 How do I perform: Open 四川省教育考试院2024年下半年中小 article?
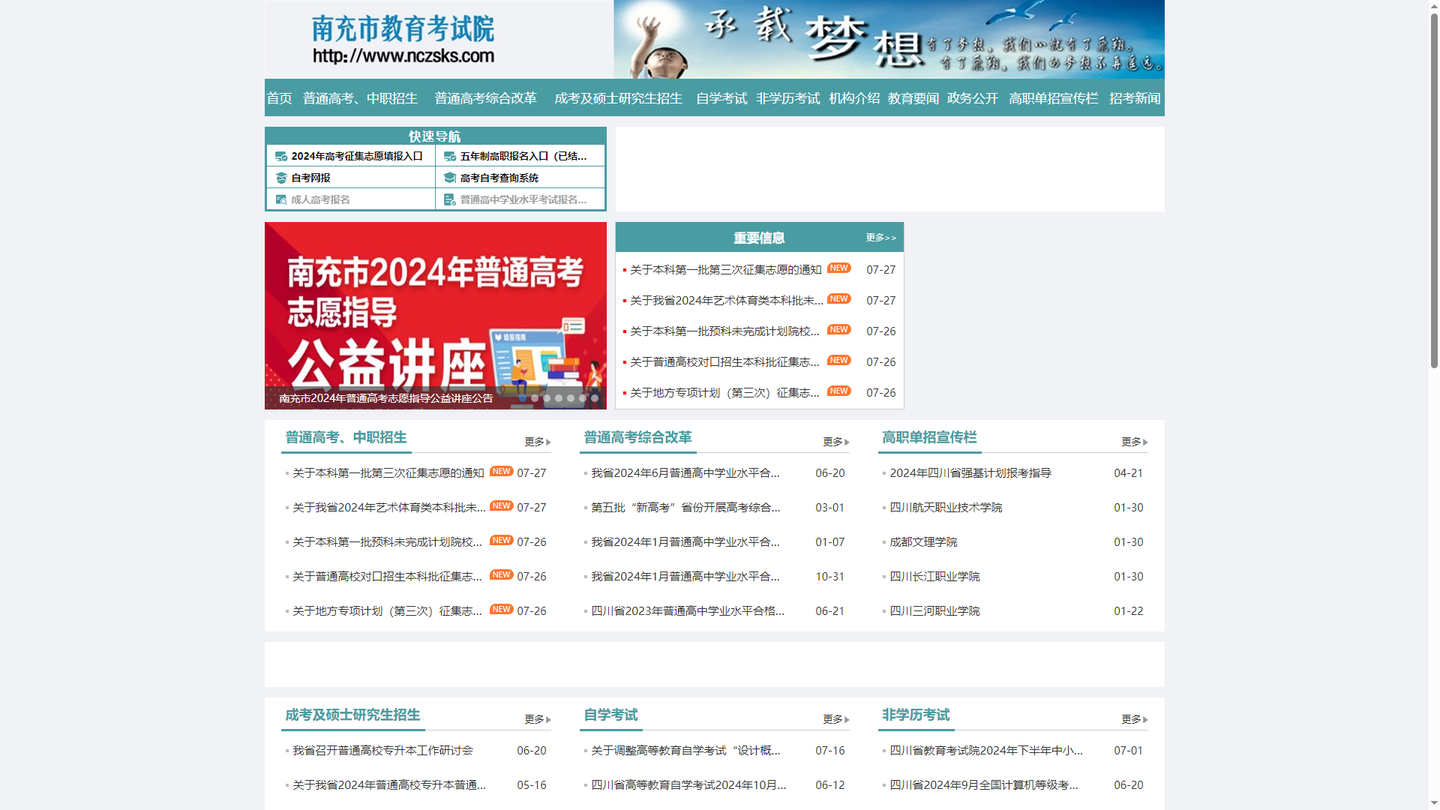pos(986,751)
